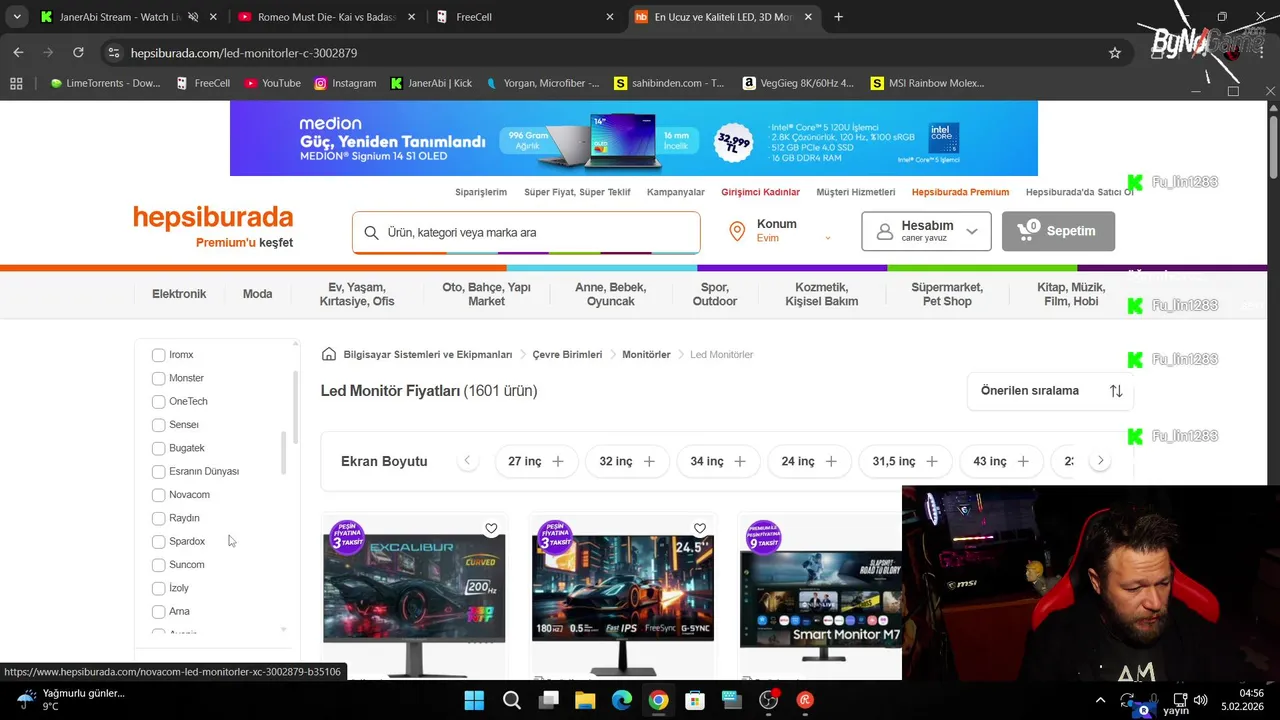Image resolution: width=1280 pixels, height=720 pixels.
Task: Open the Elektronik category menu
Action: pos(179,294)
